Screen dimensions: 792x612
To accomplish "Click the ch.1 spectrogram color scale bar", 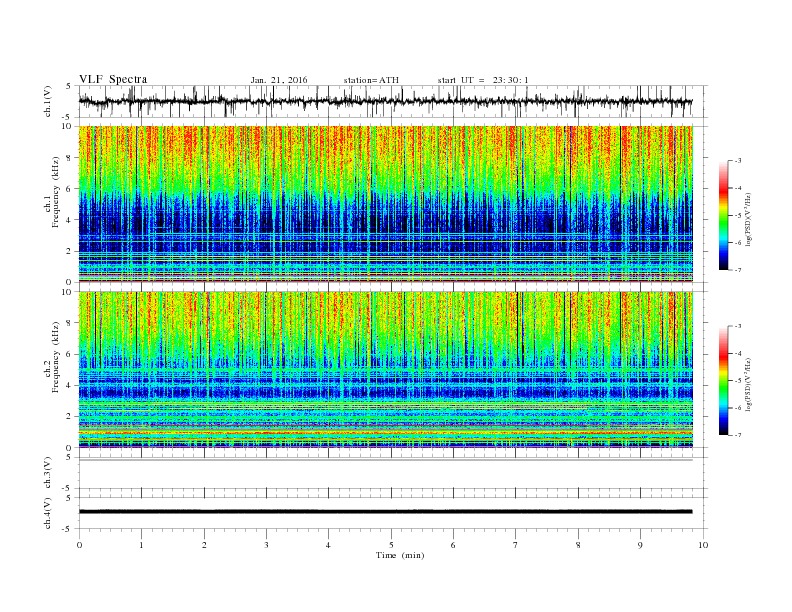I will 724,215.
